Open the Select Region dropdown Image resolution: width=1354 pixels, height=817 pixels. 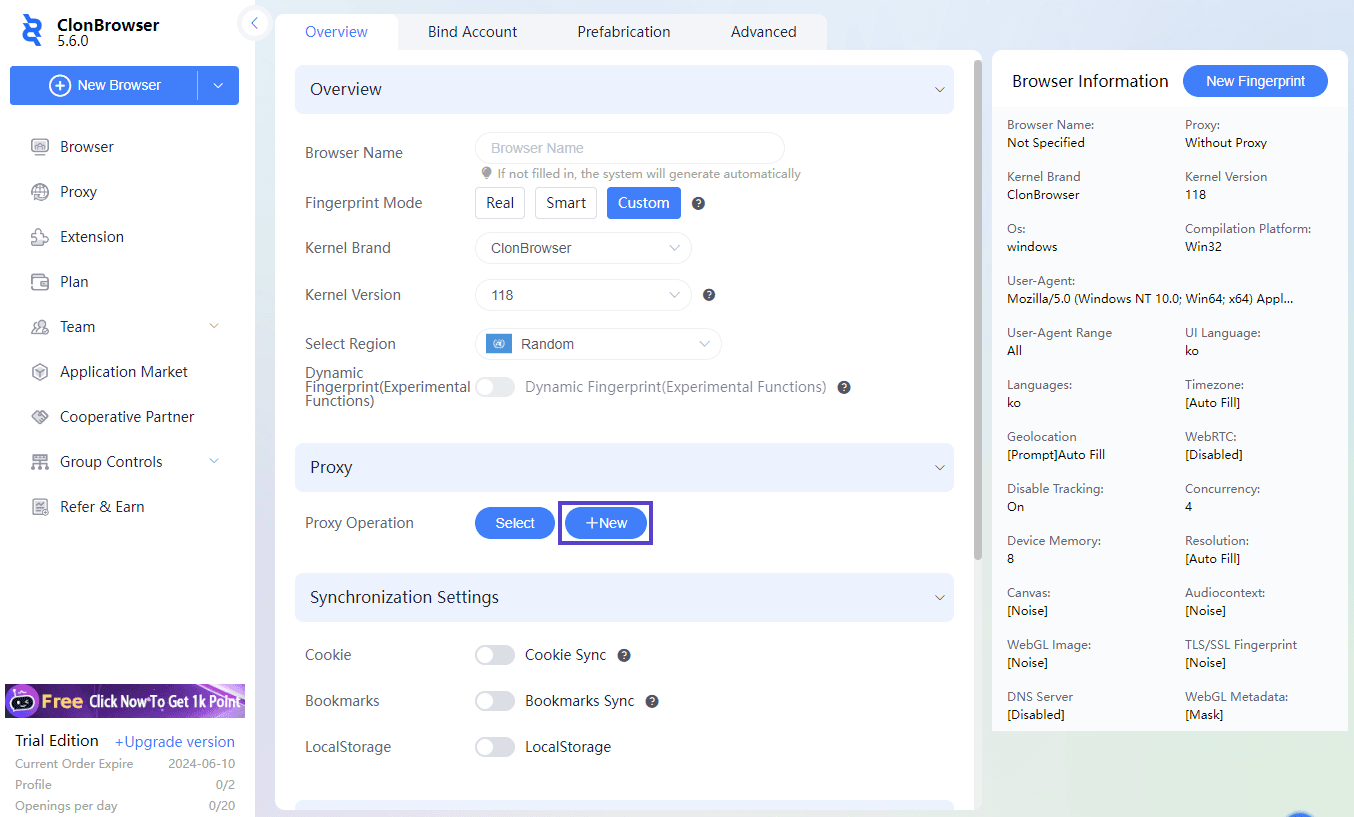pos(598,344)
